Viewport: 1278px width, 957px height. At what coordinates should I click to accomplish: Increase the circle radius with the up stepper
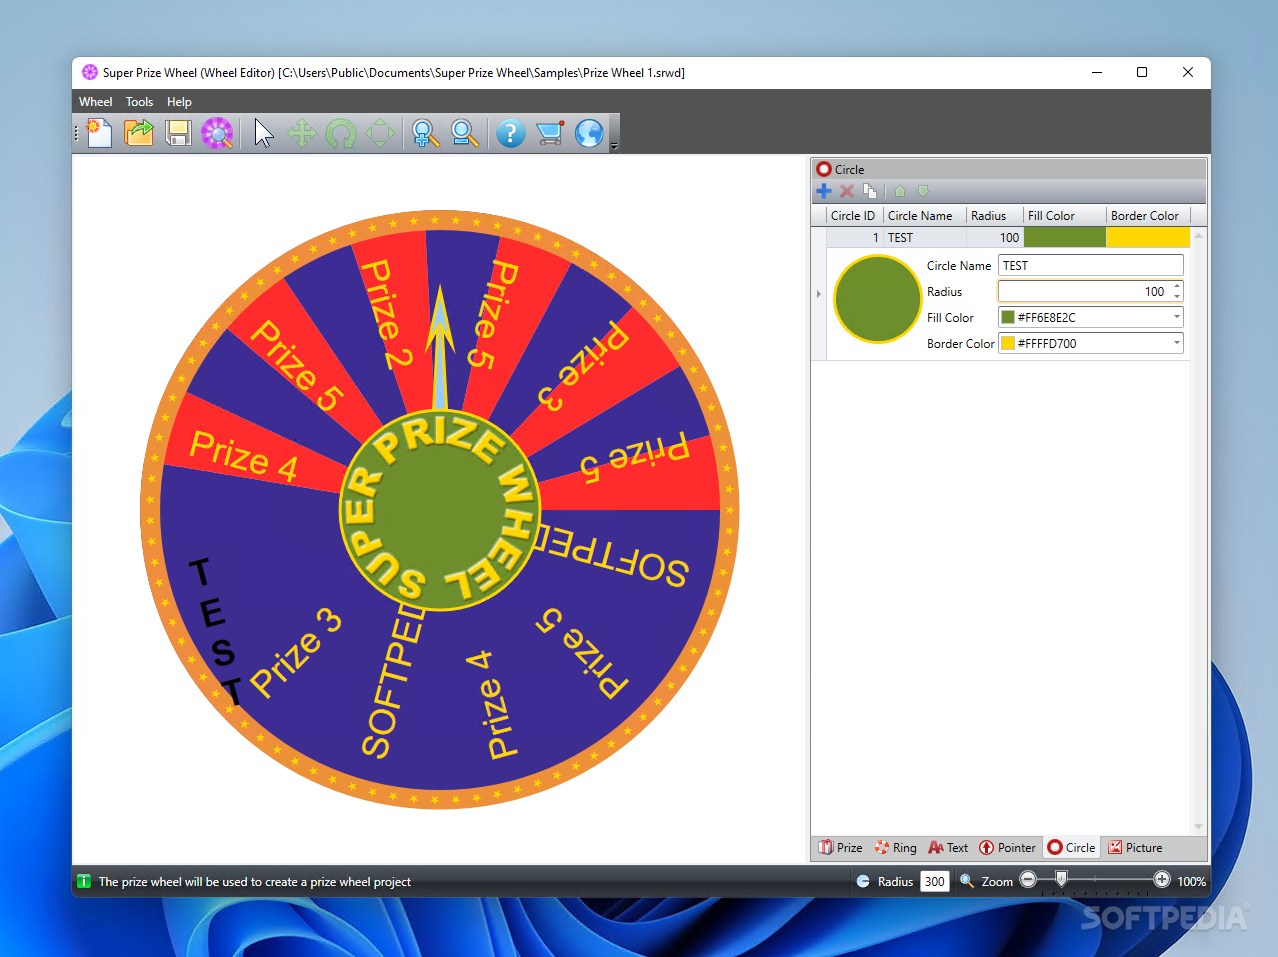coord(1177,286)
